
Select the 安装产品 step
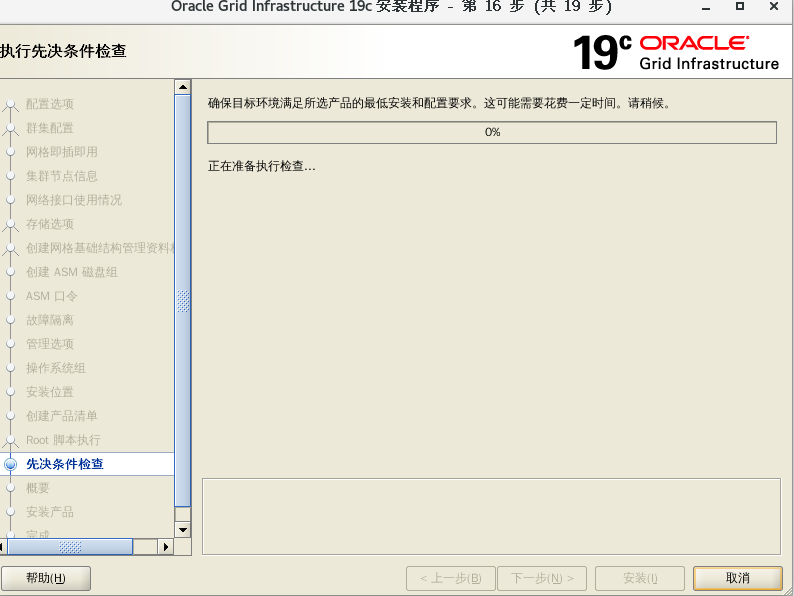tap(50, 512)
